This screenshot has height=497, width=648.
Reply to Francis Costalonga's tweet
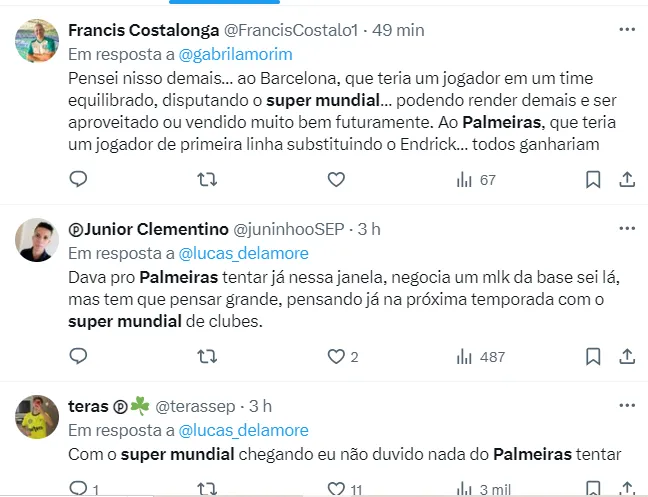[79, 180]
